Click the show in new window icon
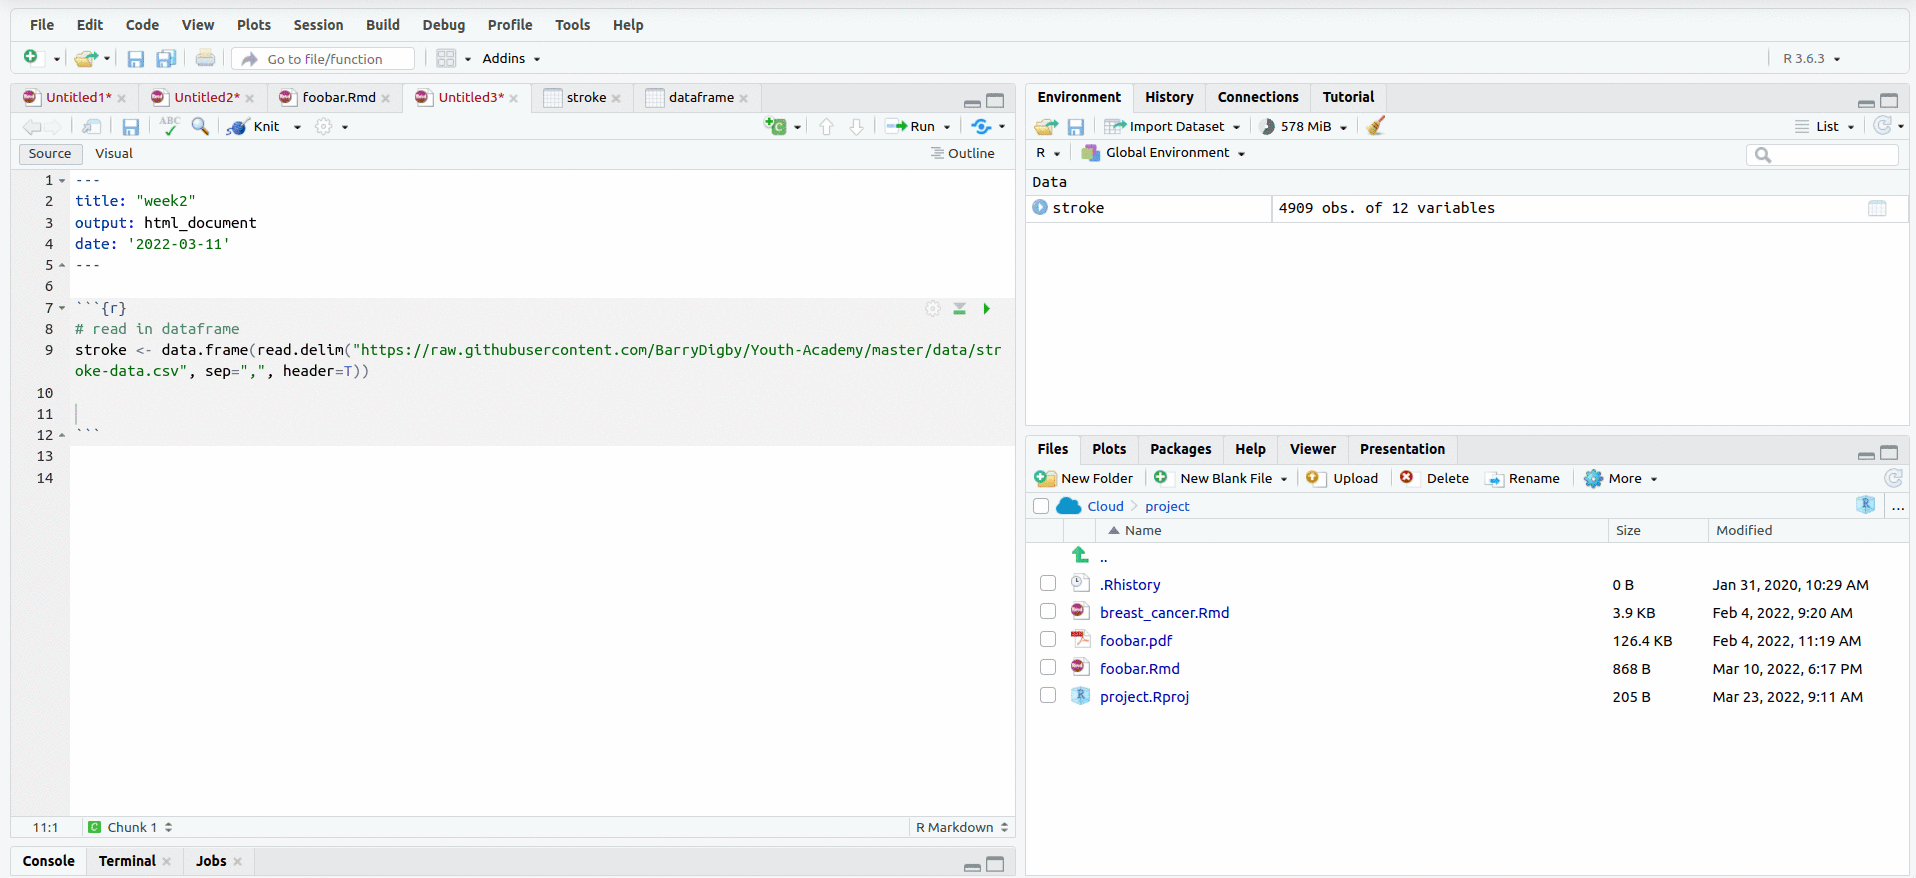The image size is (1916, 878). pos(91,126)
